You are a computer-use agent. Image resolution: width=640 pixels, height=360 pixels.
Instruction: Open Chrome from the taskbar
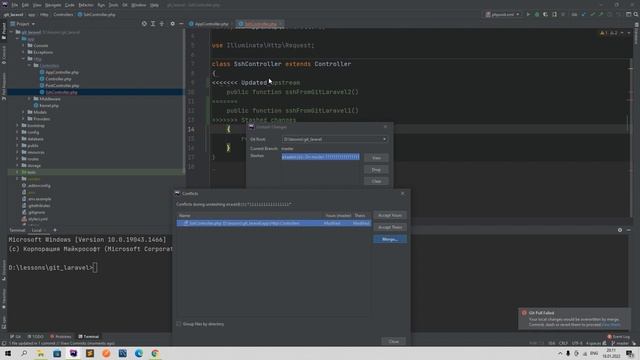(155, 353)
